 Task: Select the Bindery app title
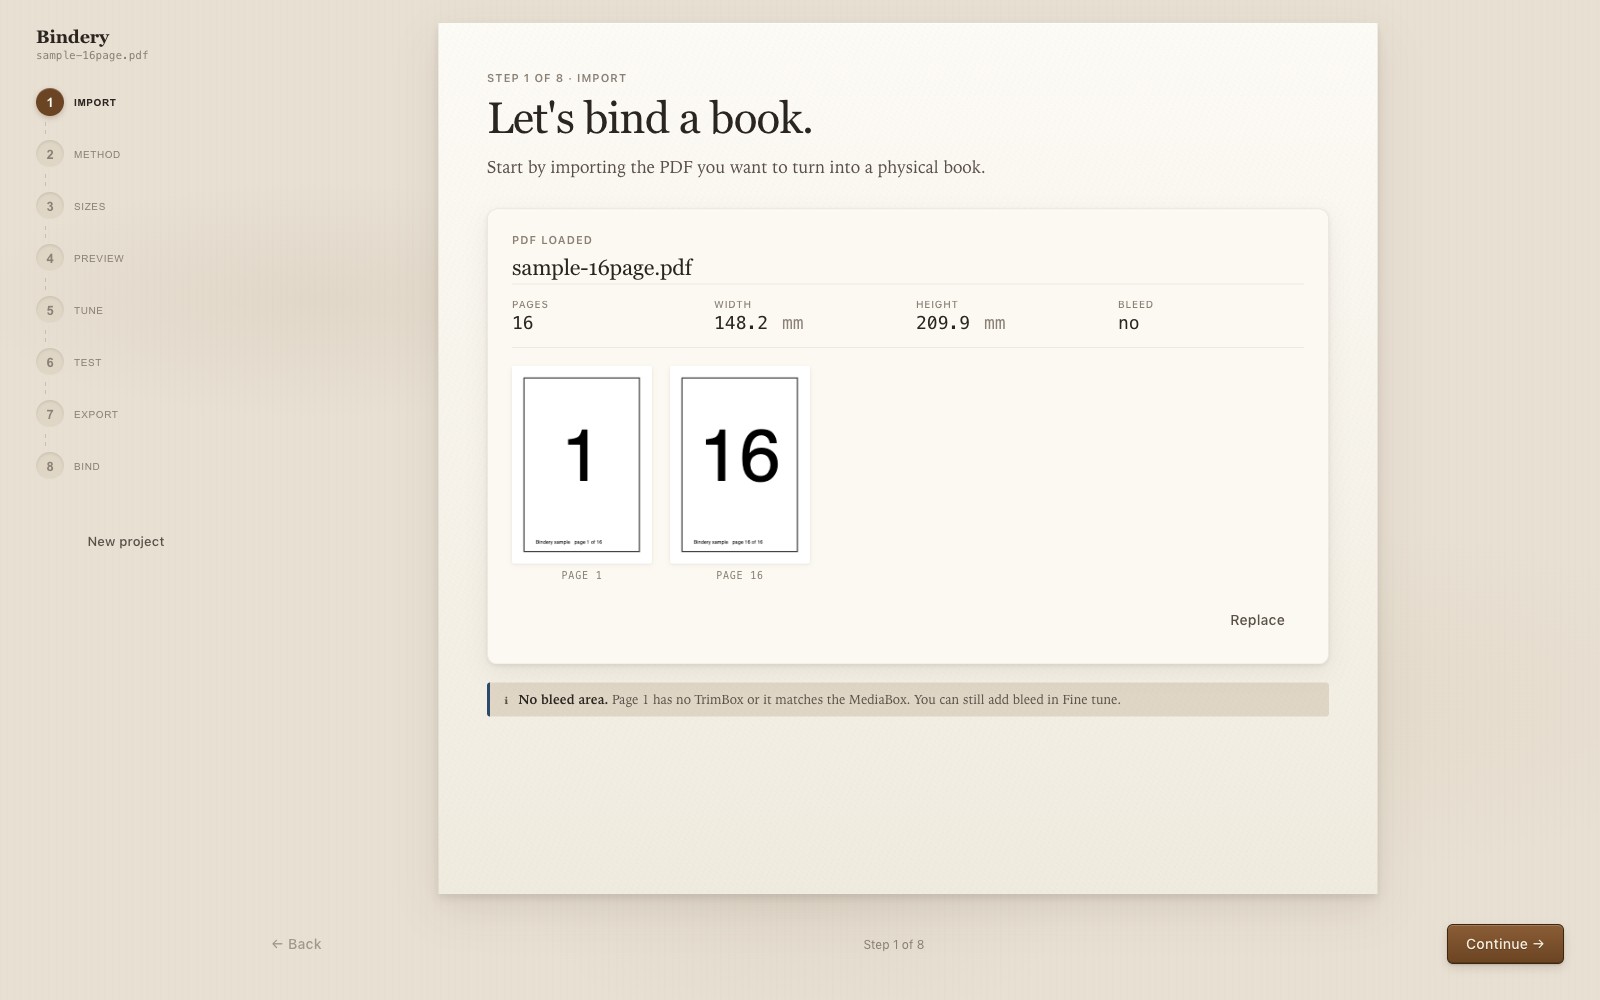click(73, 37)
